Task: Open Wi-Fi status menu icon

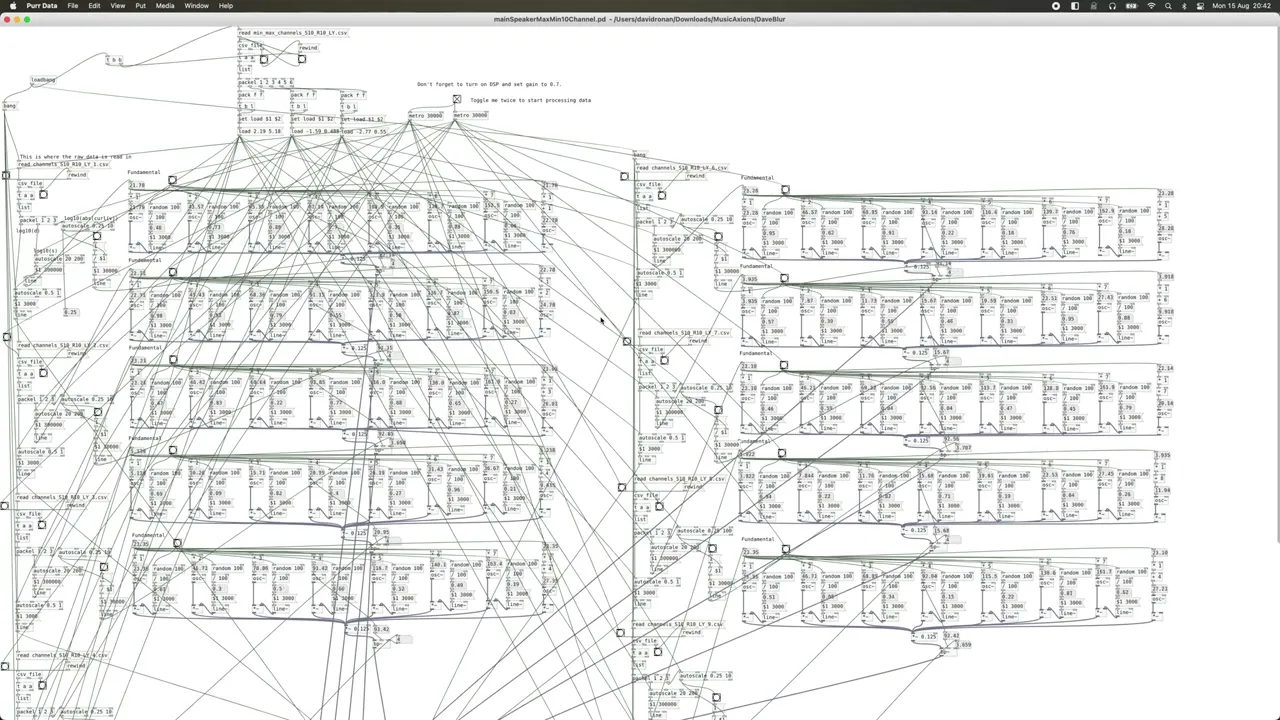Action: click(x=1150, y=6)
